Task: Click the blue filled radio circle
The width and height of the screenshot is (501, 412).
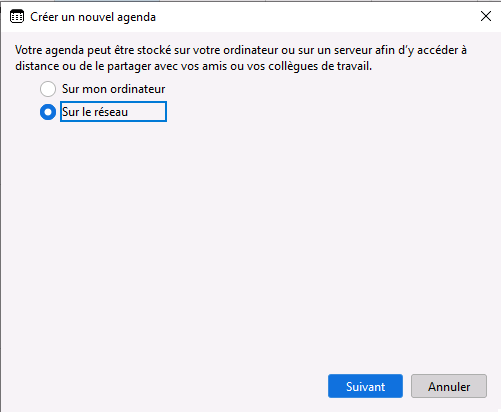Action: (48, 112)
